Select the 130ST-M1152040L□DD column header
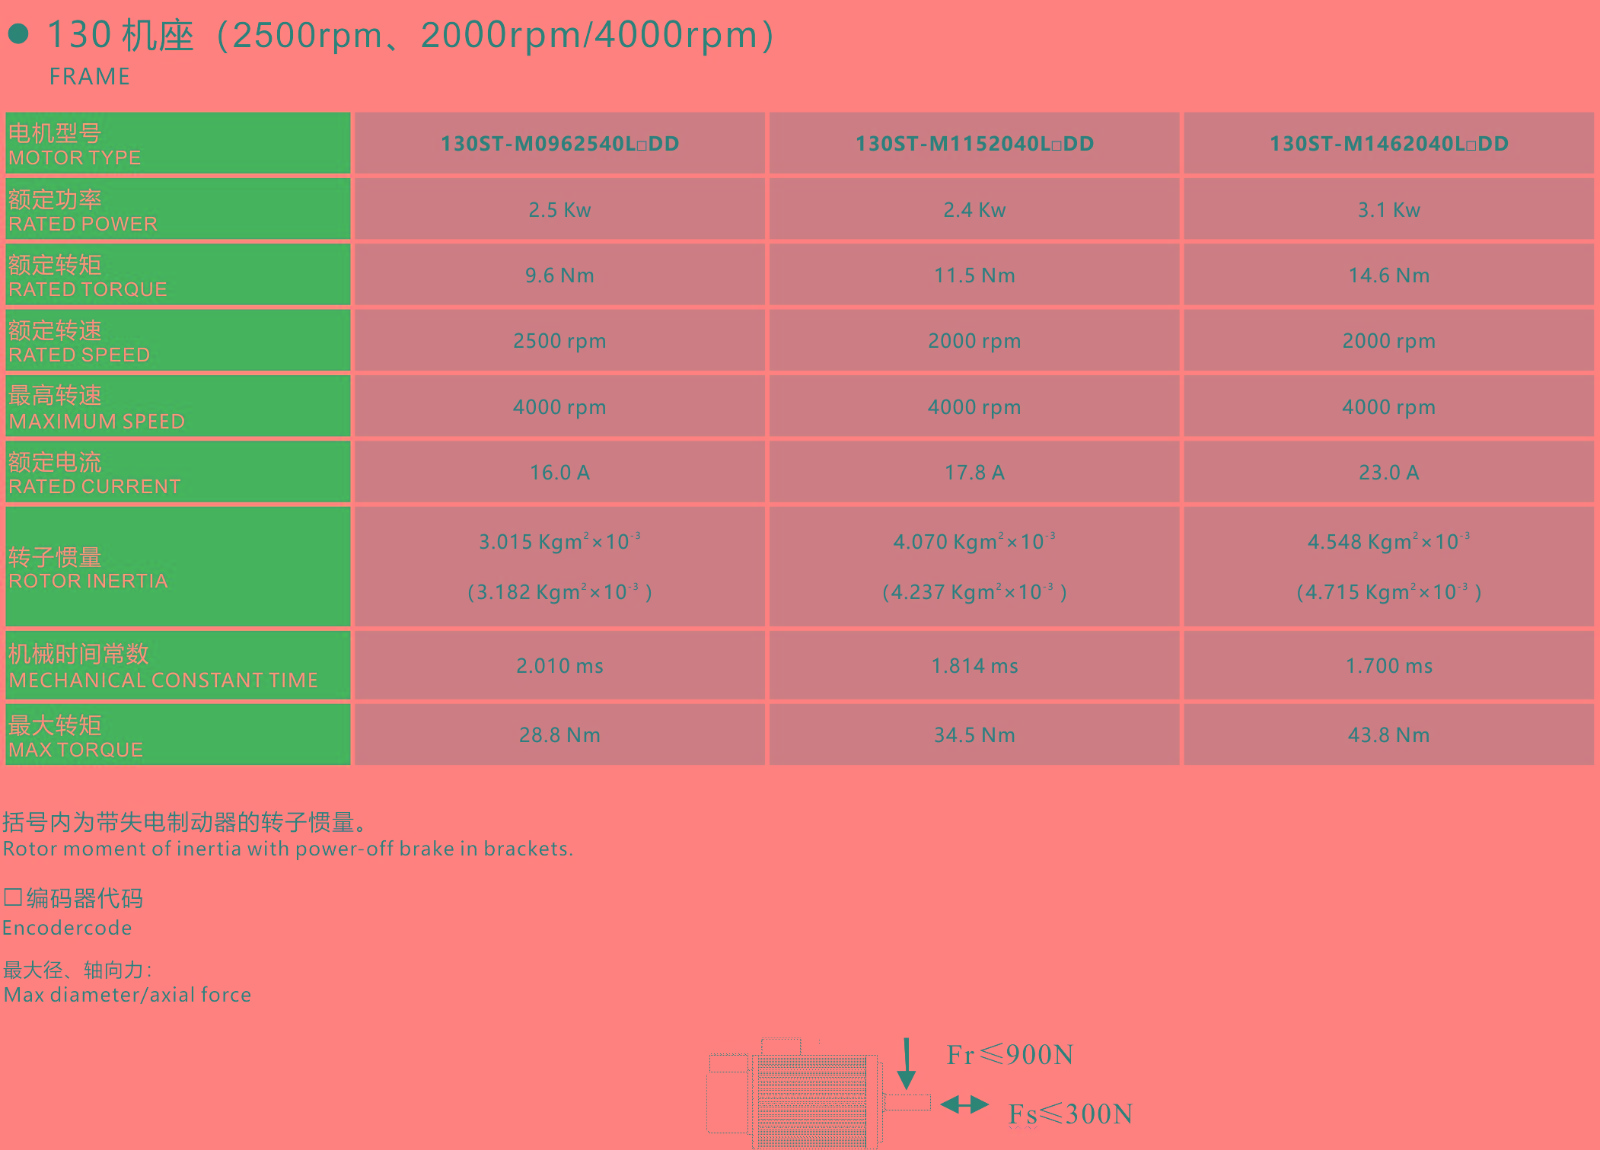1600x1150 pixels. coord(974,144)
